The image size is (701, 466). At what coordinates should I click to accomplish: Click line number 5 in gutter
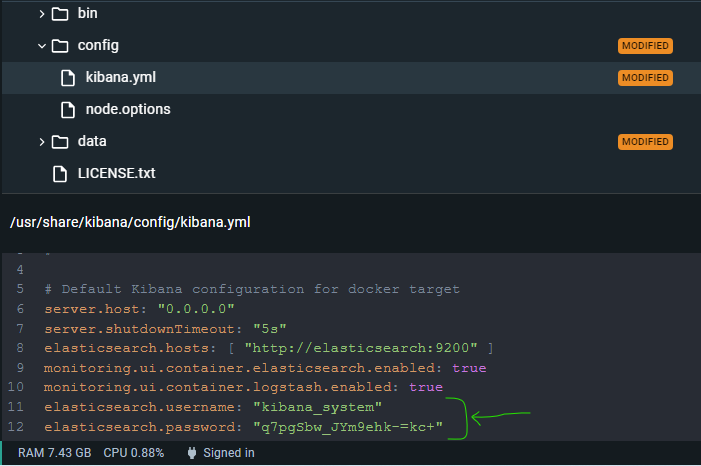tap(20, 289)
